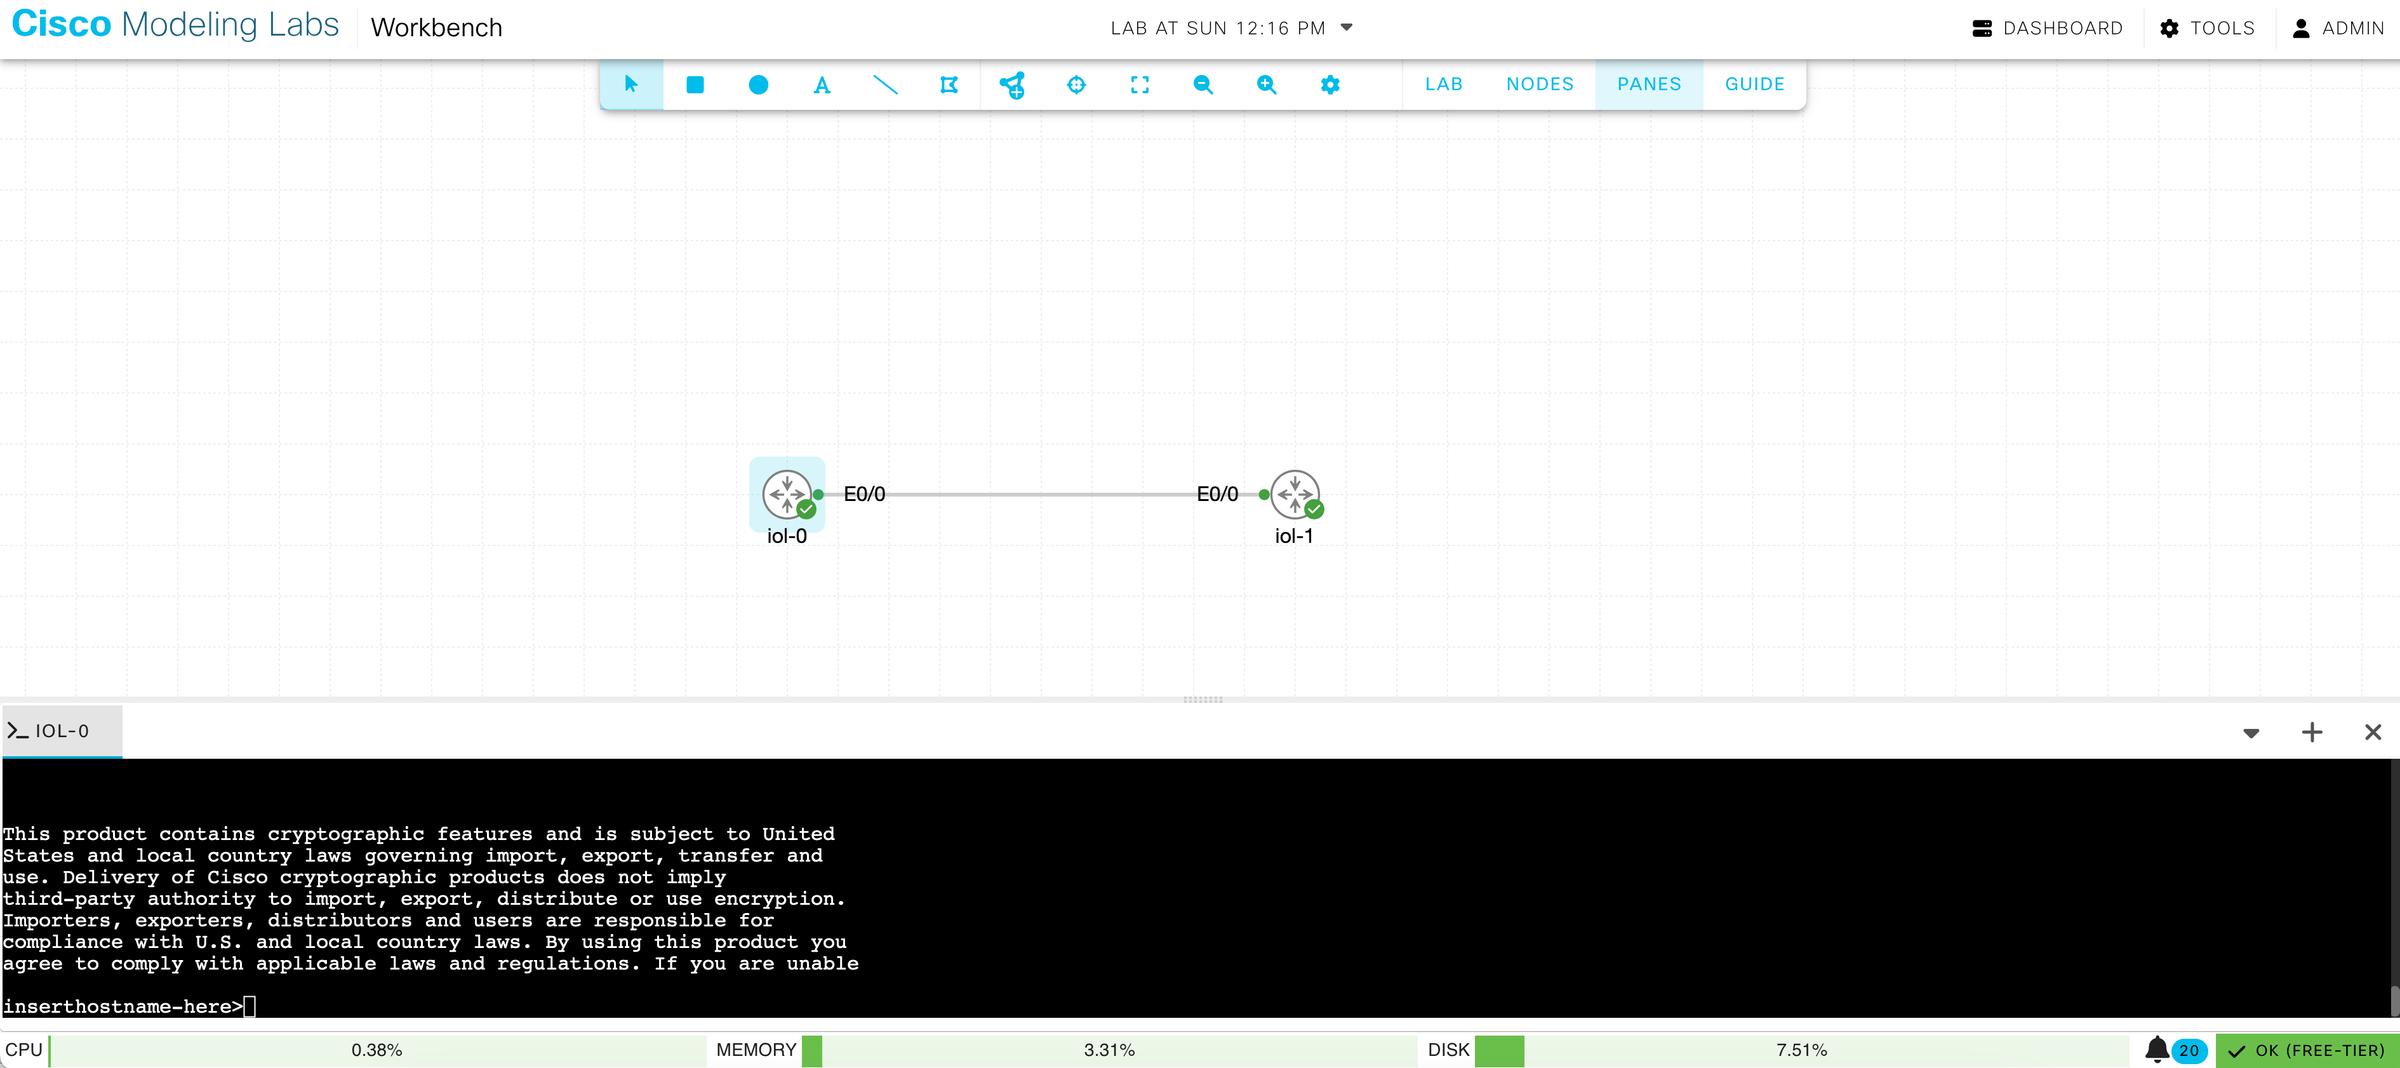The image size is (2400, 1068).
Task: Switch to the NODES tab
Action: 1539,84
